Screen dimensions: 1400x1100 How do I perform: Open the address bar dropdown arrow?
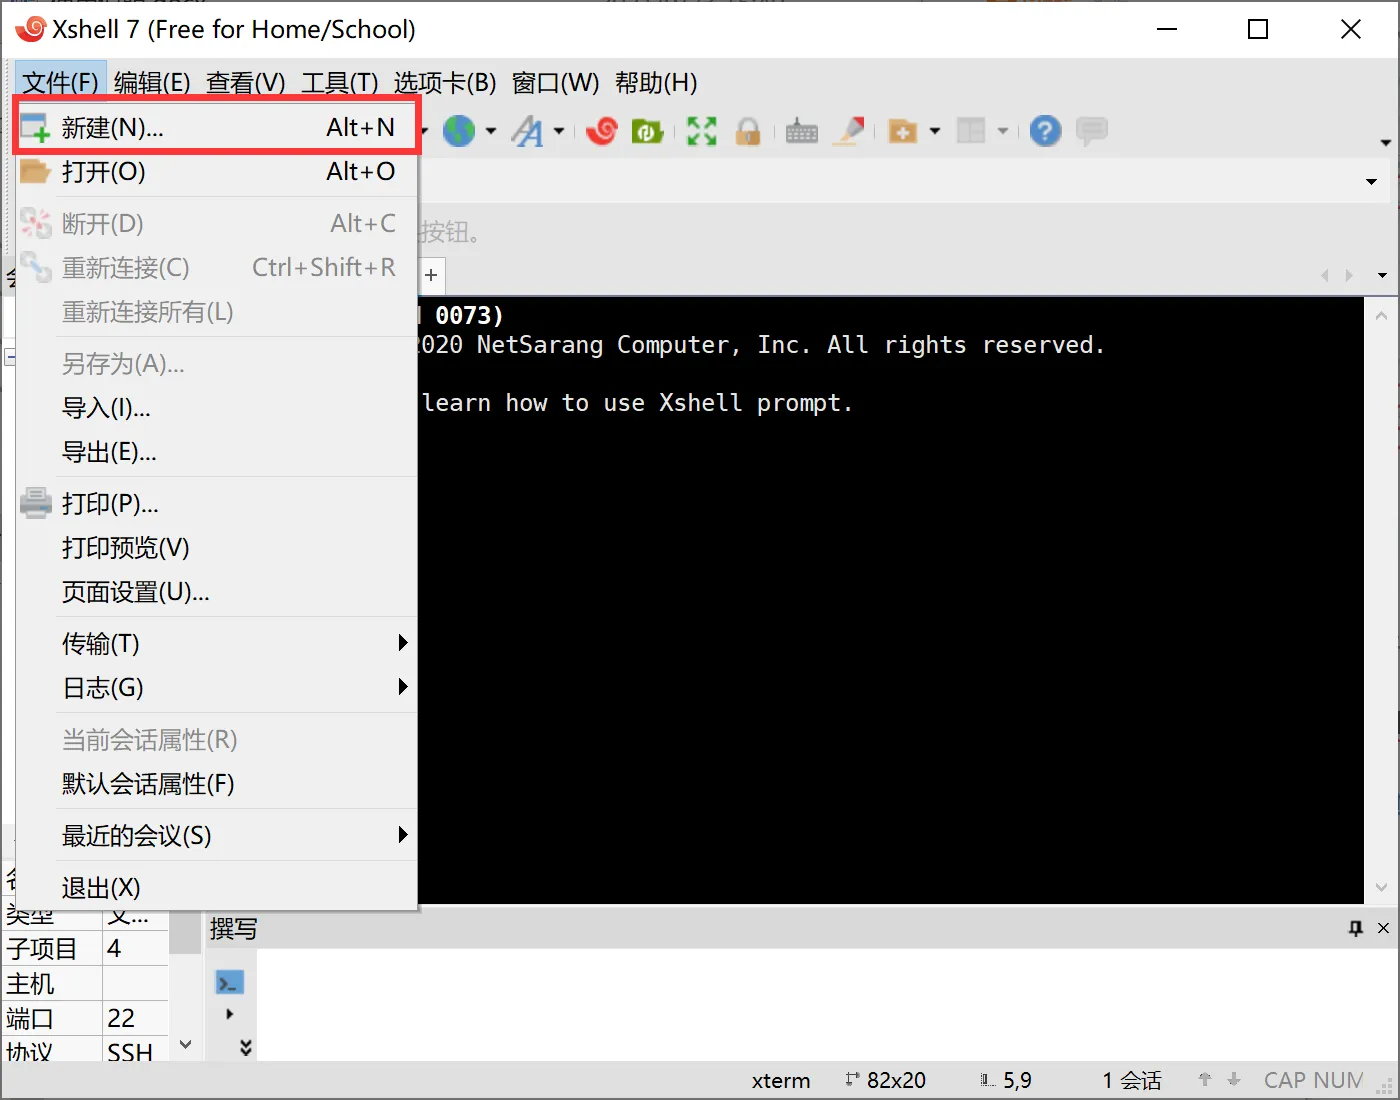coord(1371,182)
